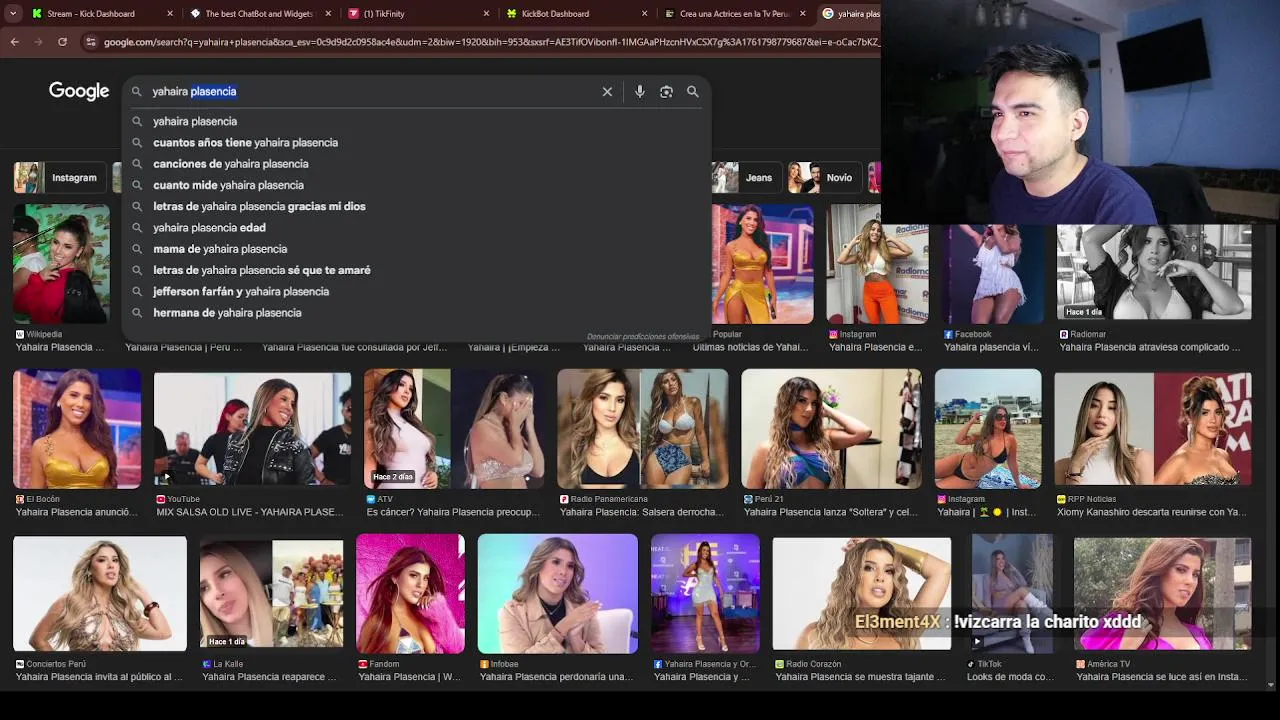Open Wikipedia image result thumbnail

point(61,264)
